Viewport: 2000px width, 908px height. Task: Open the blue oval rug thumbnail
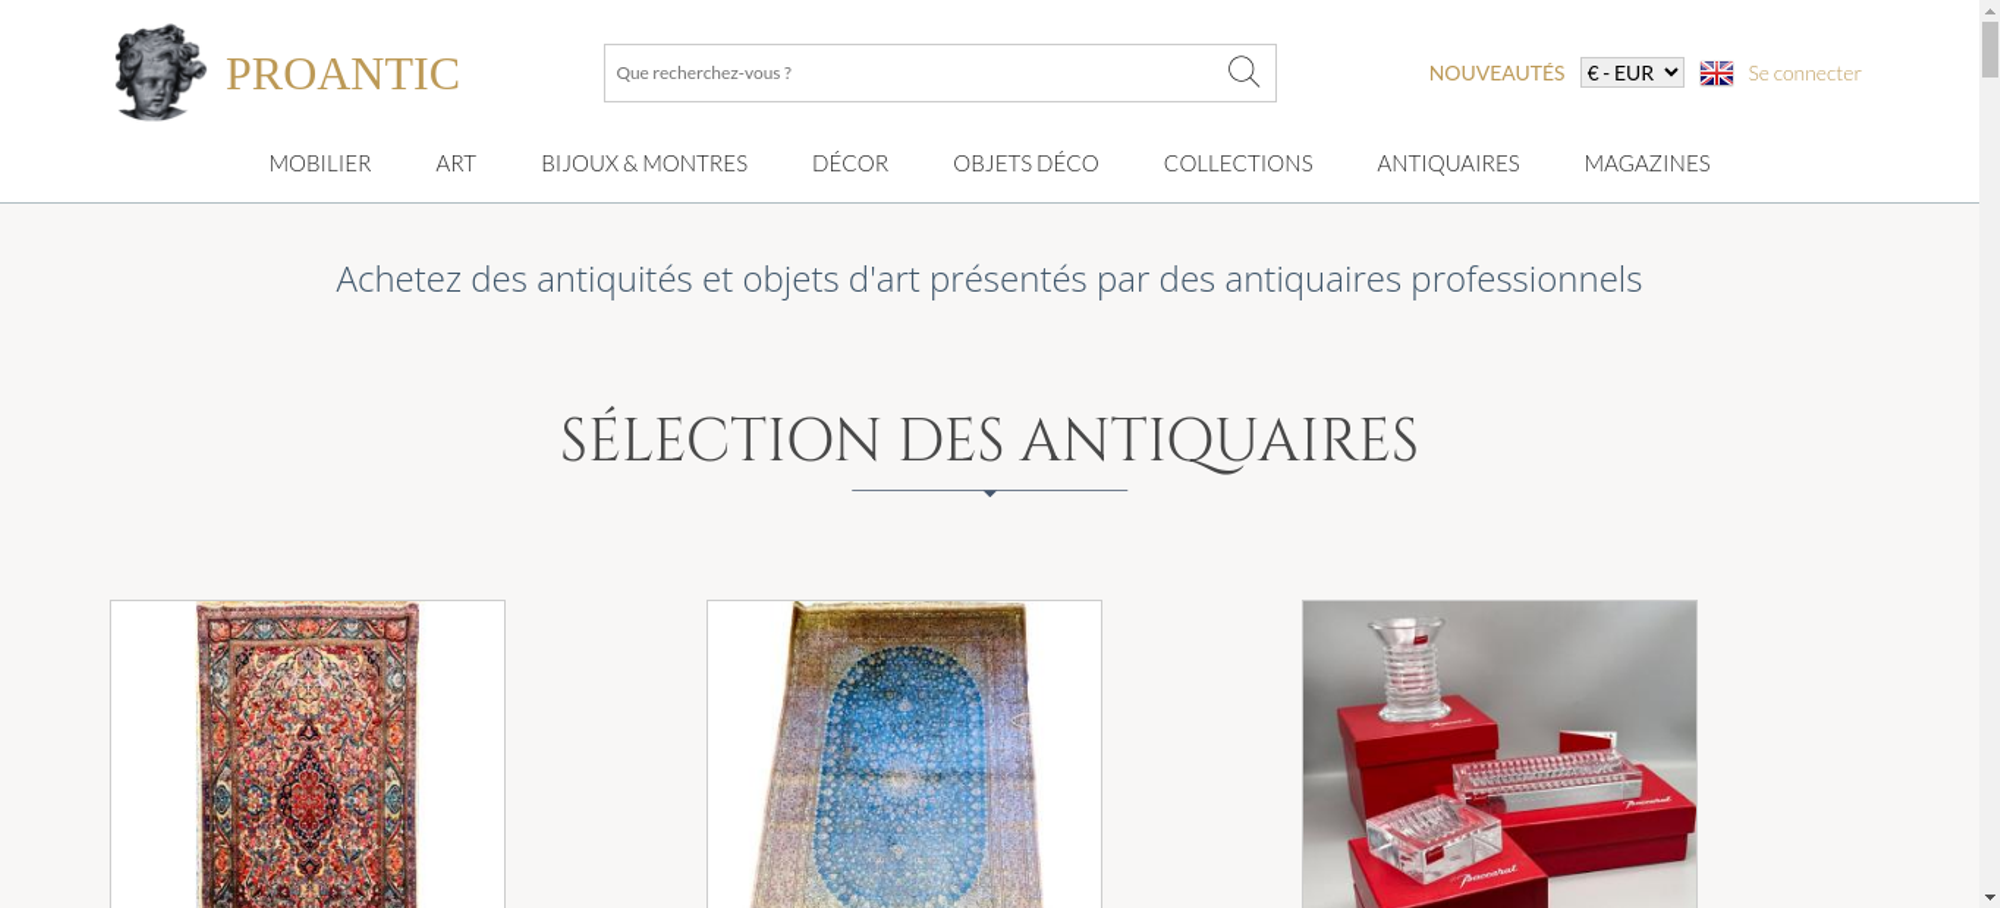coord(904,754)
